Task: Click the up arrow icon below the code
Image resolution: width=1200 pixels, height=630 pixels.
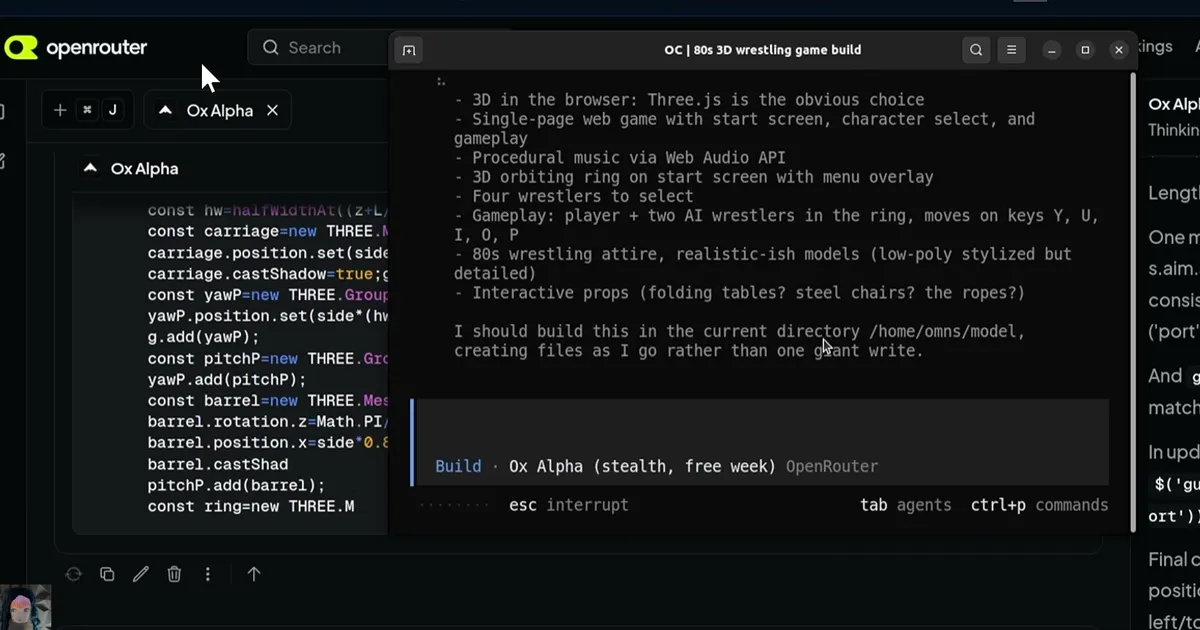Action: (x=254, y=574)
